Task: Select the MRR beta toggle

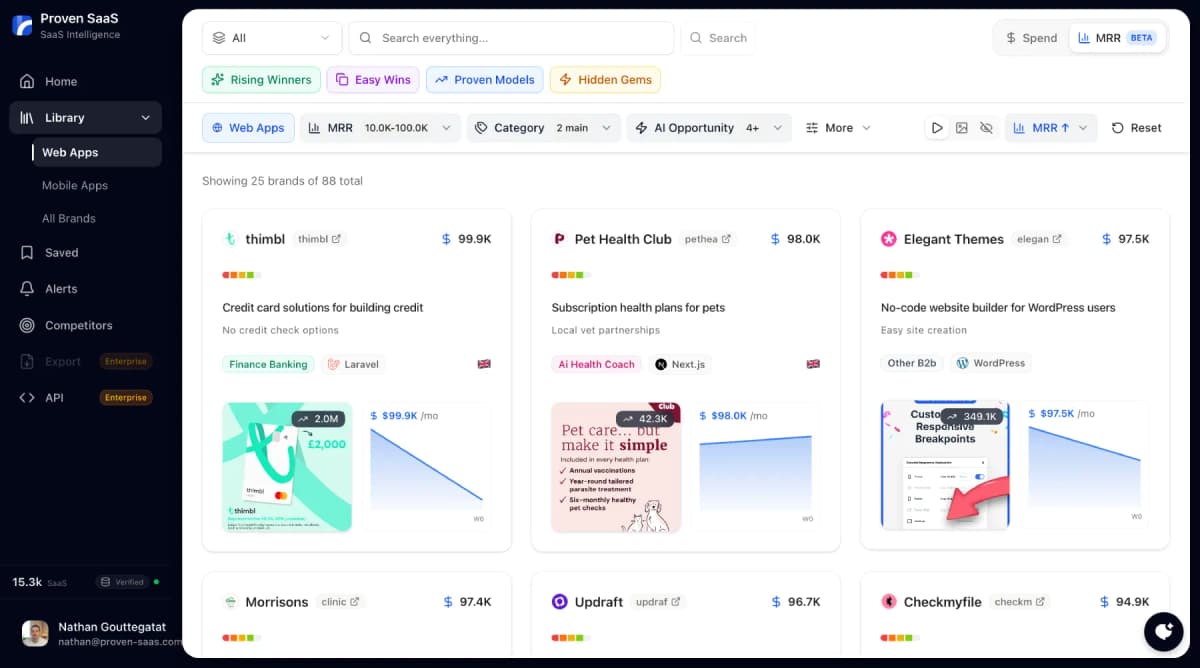Action: pos(1116,38)
